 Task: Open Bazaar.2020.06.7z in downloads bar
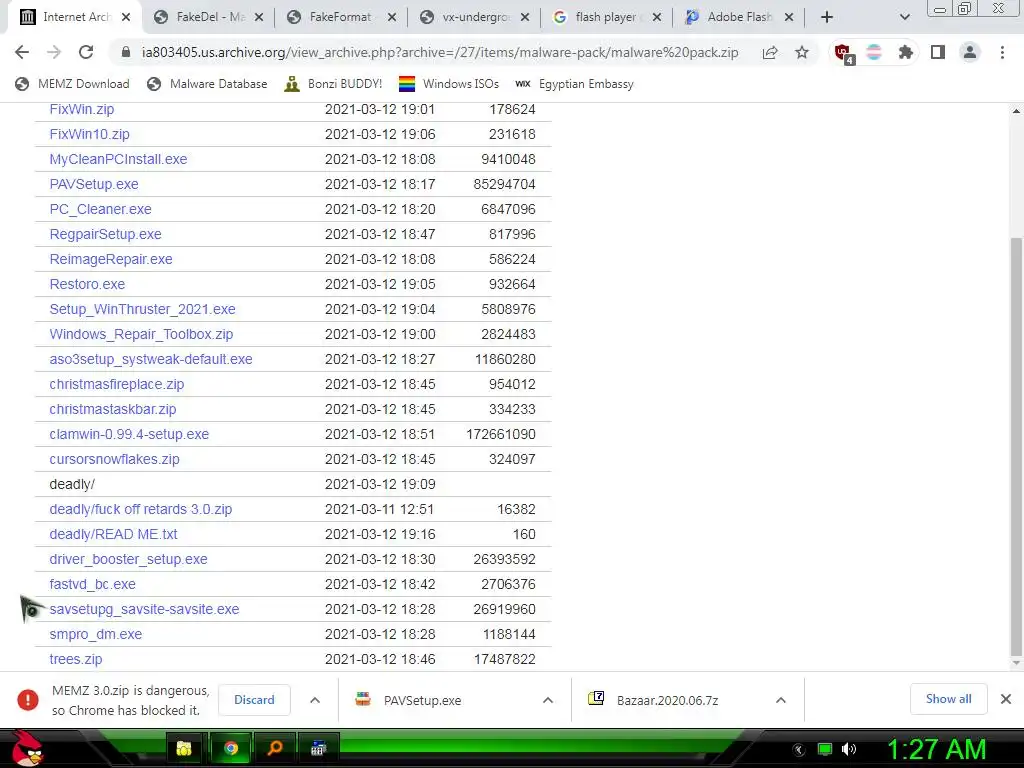pos(667,700)
